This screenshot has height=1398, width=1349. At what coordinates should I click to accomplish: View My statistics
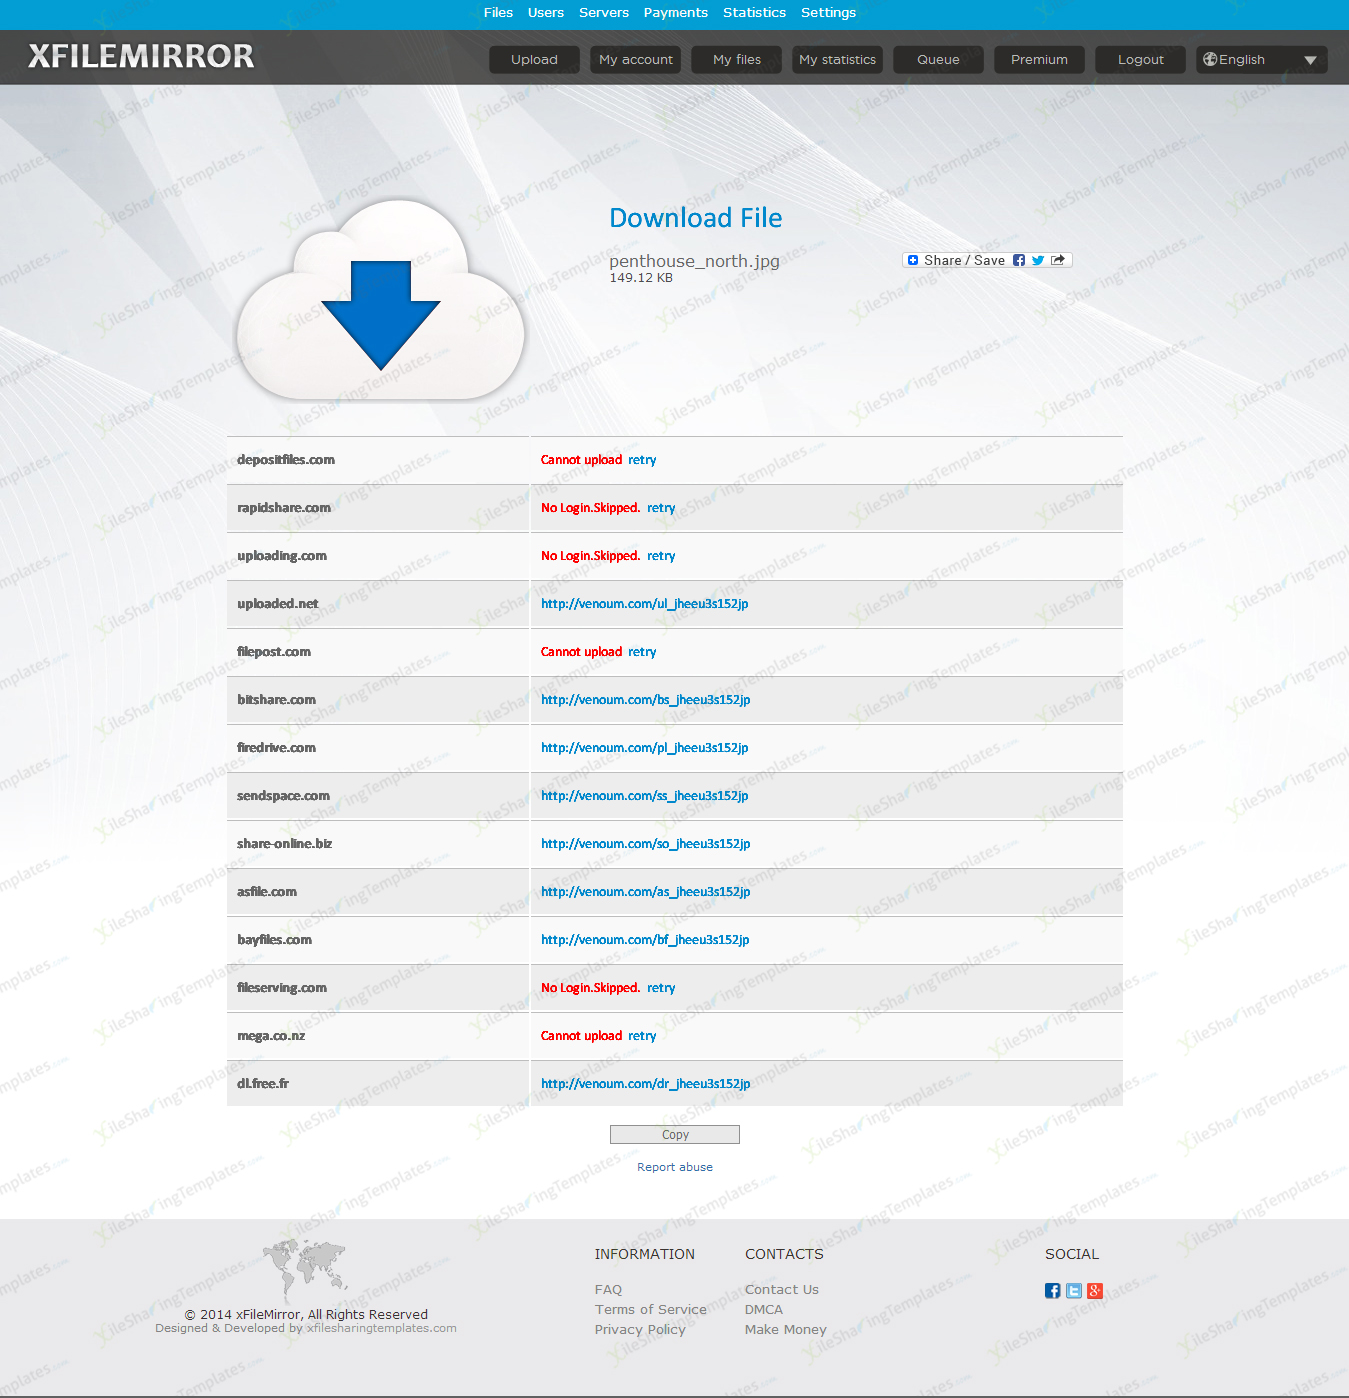(x=838, y=60)
